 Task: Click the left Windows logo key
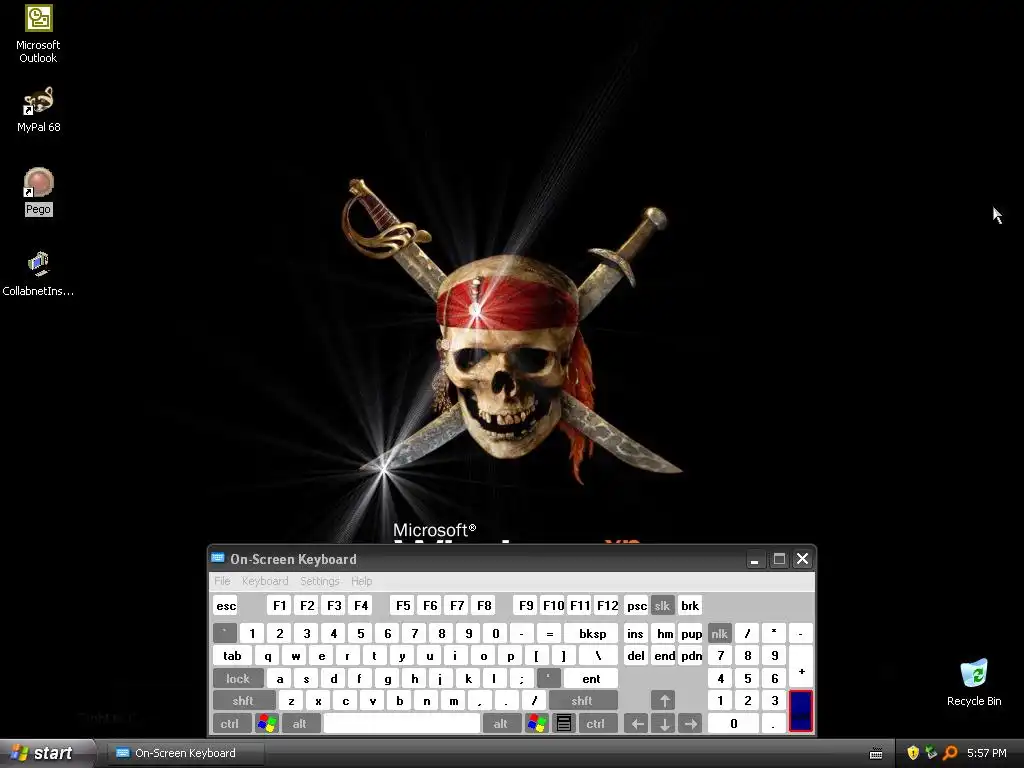coord(266,724)
